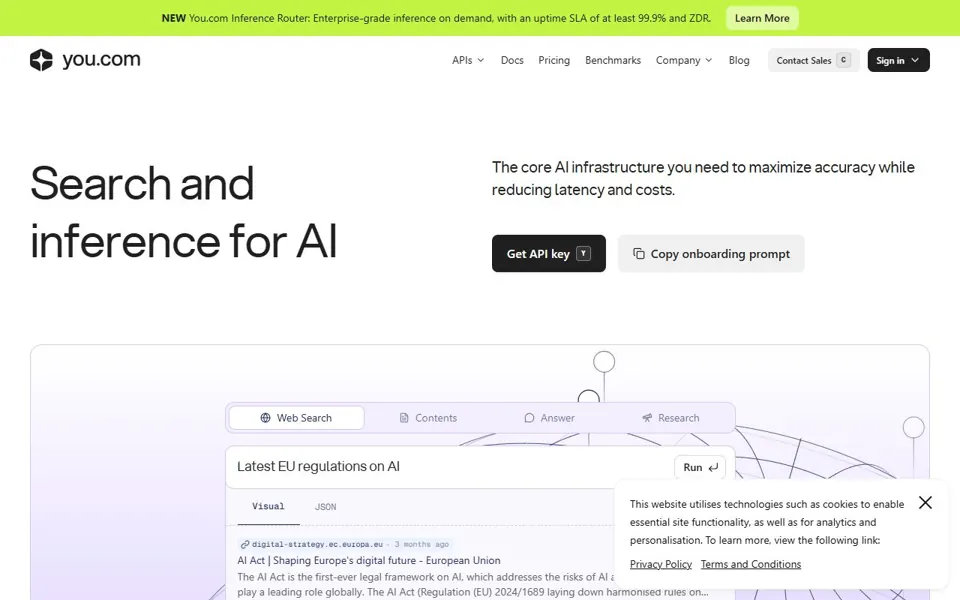This screenshot has width=960, height=600.
Task: Expand the Company dropdown chevron
Action: (709, 60)
